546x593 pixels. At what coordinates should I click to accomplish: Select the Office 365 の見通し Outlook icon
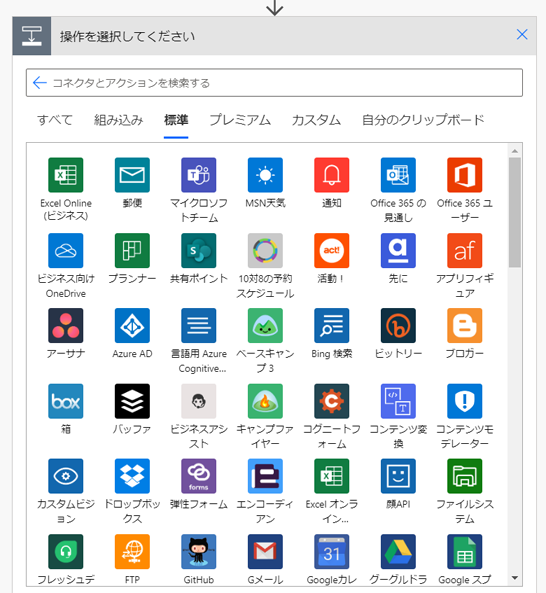pyautogui.click(x=398, y=175)
